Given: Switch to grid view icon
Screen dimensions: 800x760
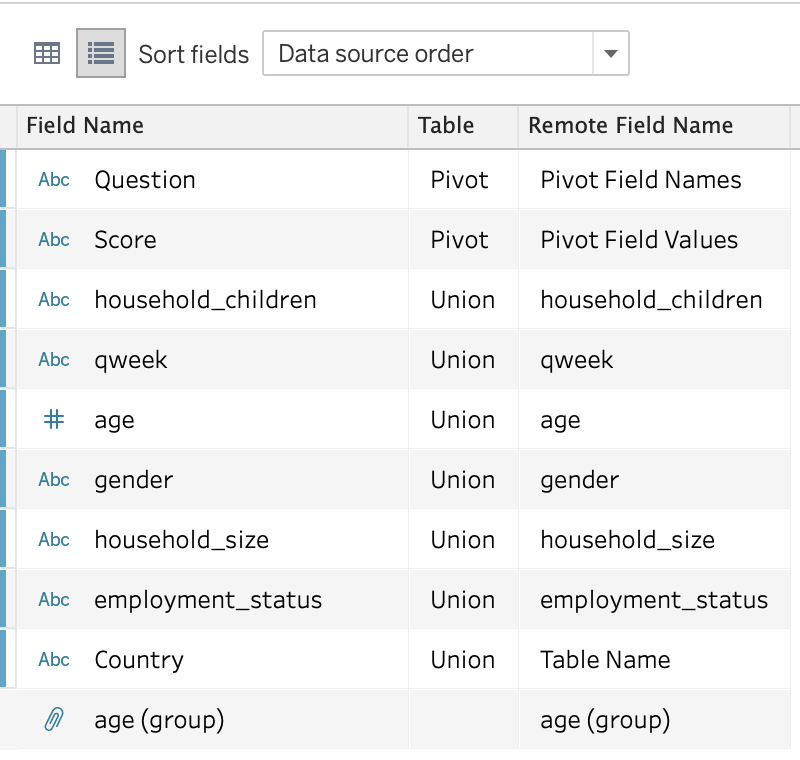Looking at the screenshot, I should tap(47, 54).
